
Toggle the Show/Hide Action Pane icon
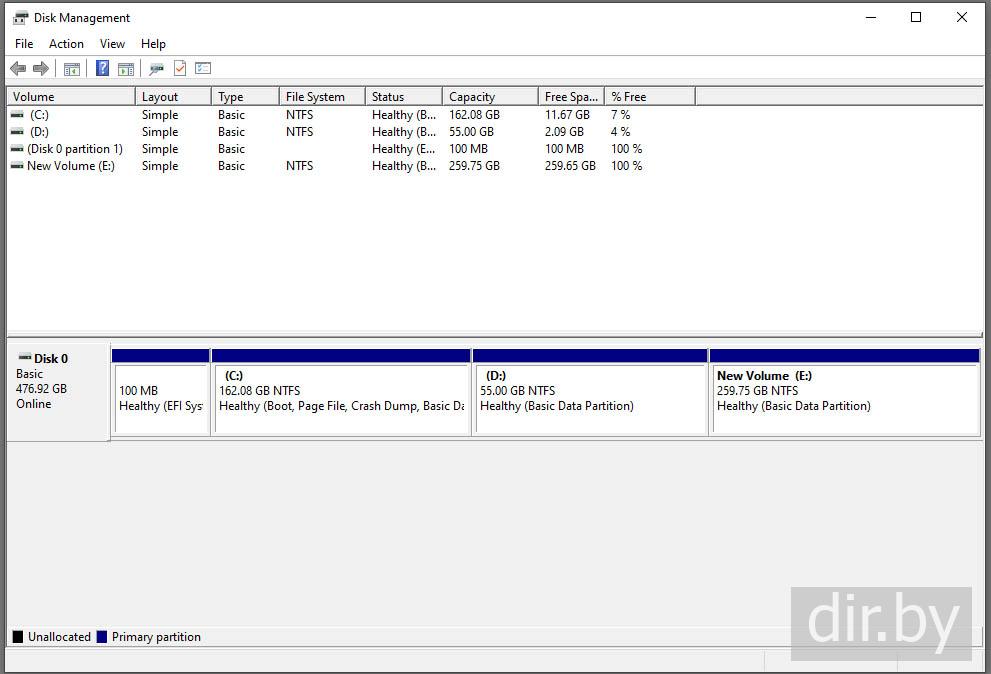point(126,68)
